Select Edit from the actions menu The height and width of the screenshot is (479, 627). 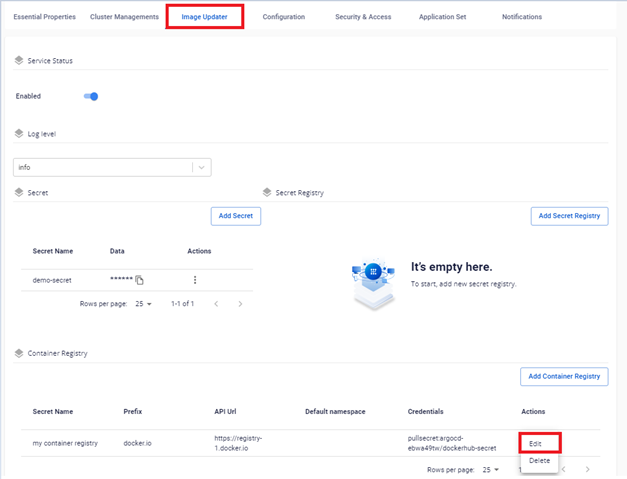538,443
